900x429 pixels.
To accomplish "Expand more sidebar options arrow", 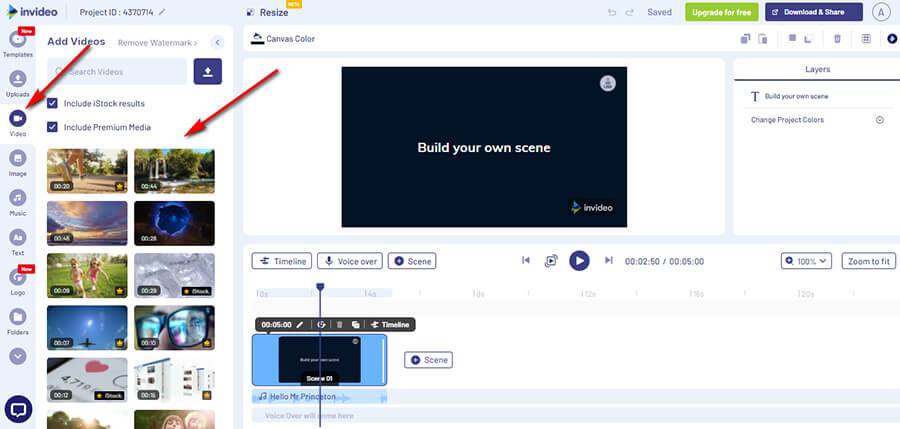I will pos(17,355).
